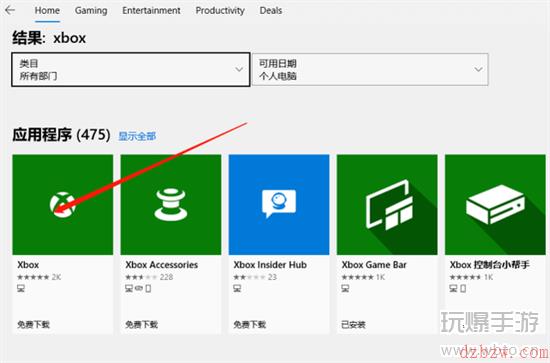Click the PC device icon under Xbox 控制台小帮手

coord(454,289)
